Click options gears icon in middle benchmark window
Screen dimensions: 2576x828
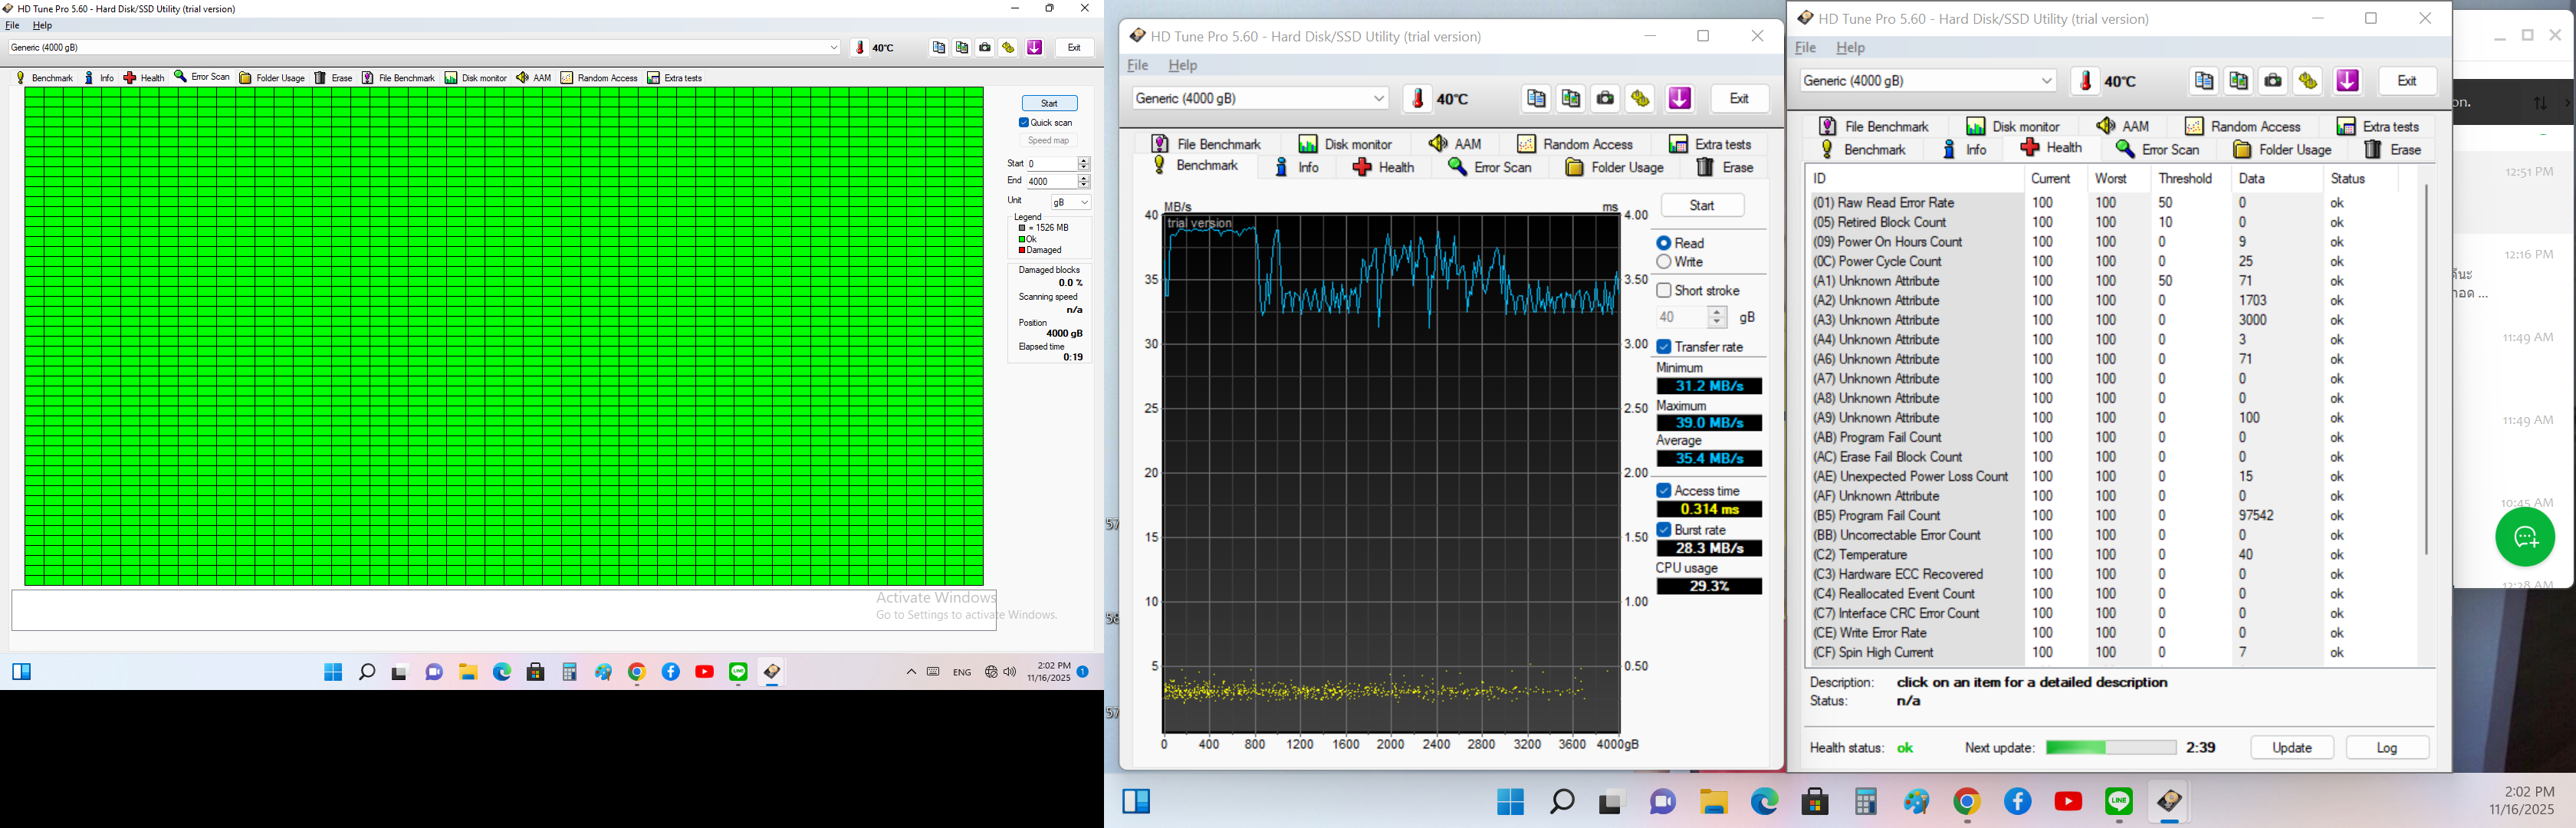click(x=1640, y=98)
